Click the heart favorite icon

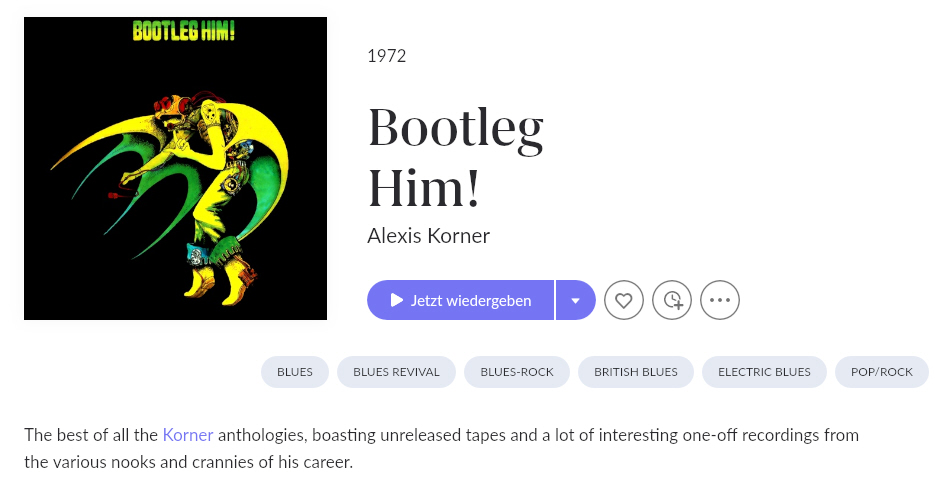(x=624, y=300)
